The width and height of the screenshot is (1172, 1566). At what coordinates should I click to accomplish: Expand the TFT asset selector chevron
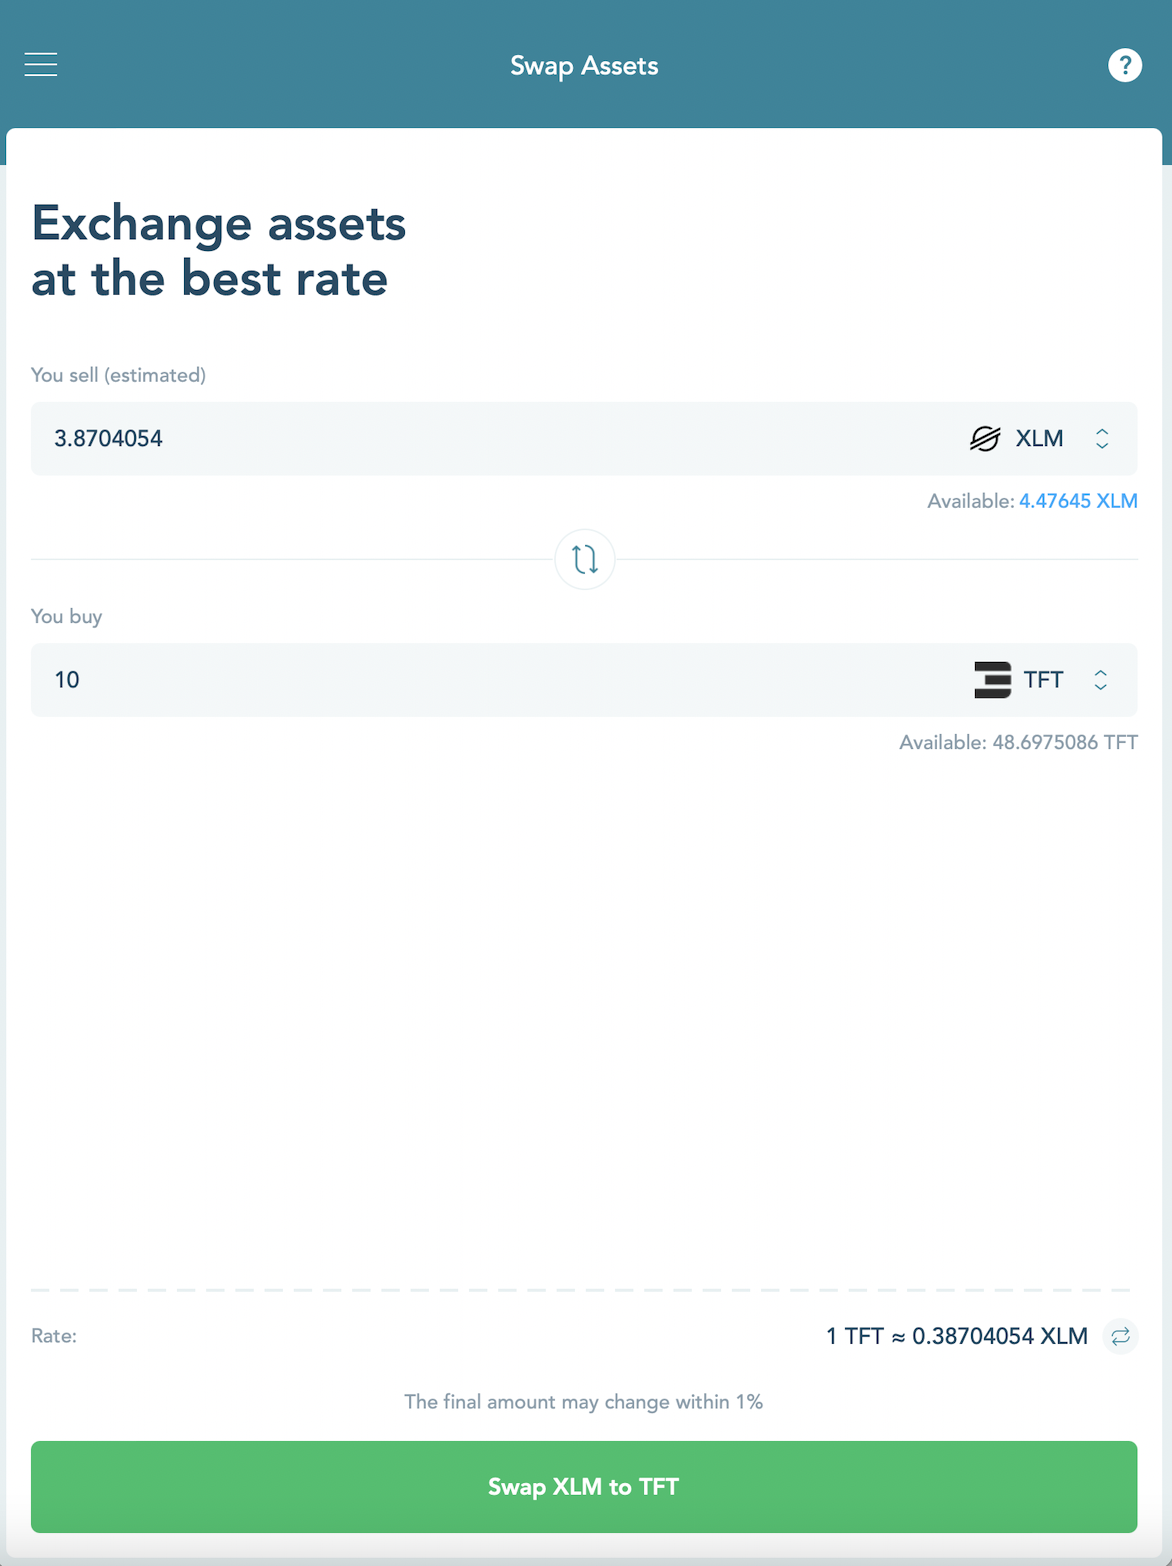pos(1100,680)
